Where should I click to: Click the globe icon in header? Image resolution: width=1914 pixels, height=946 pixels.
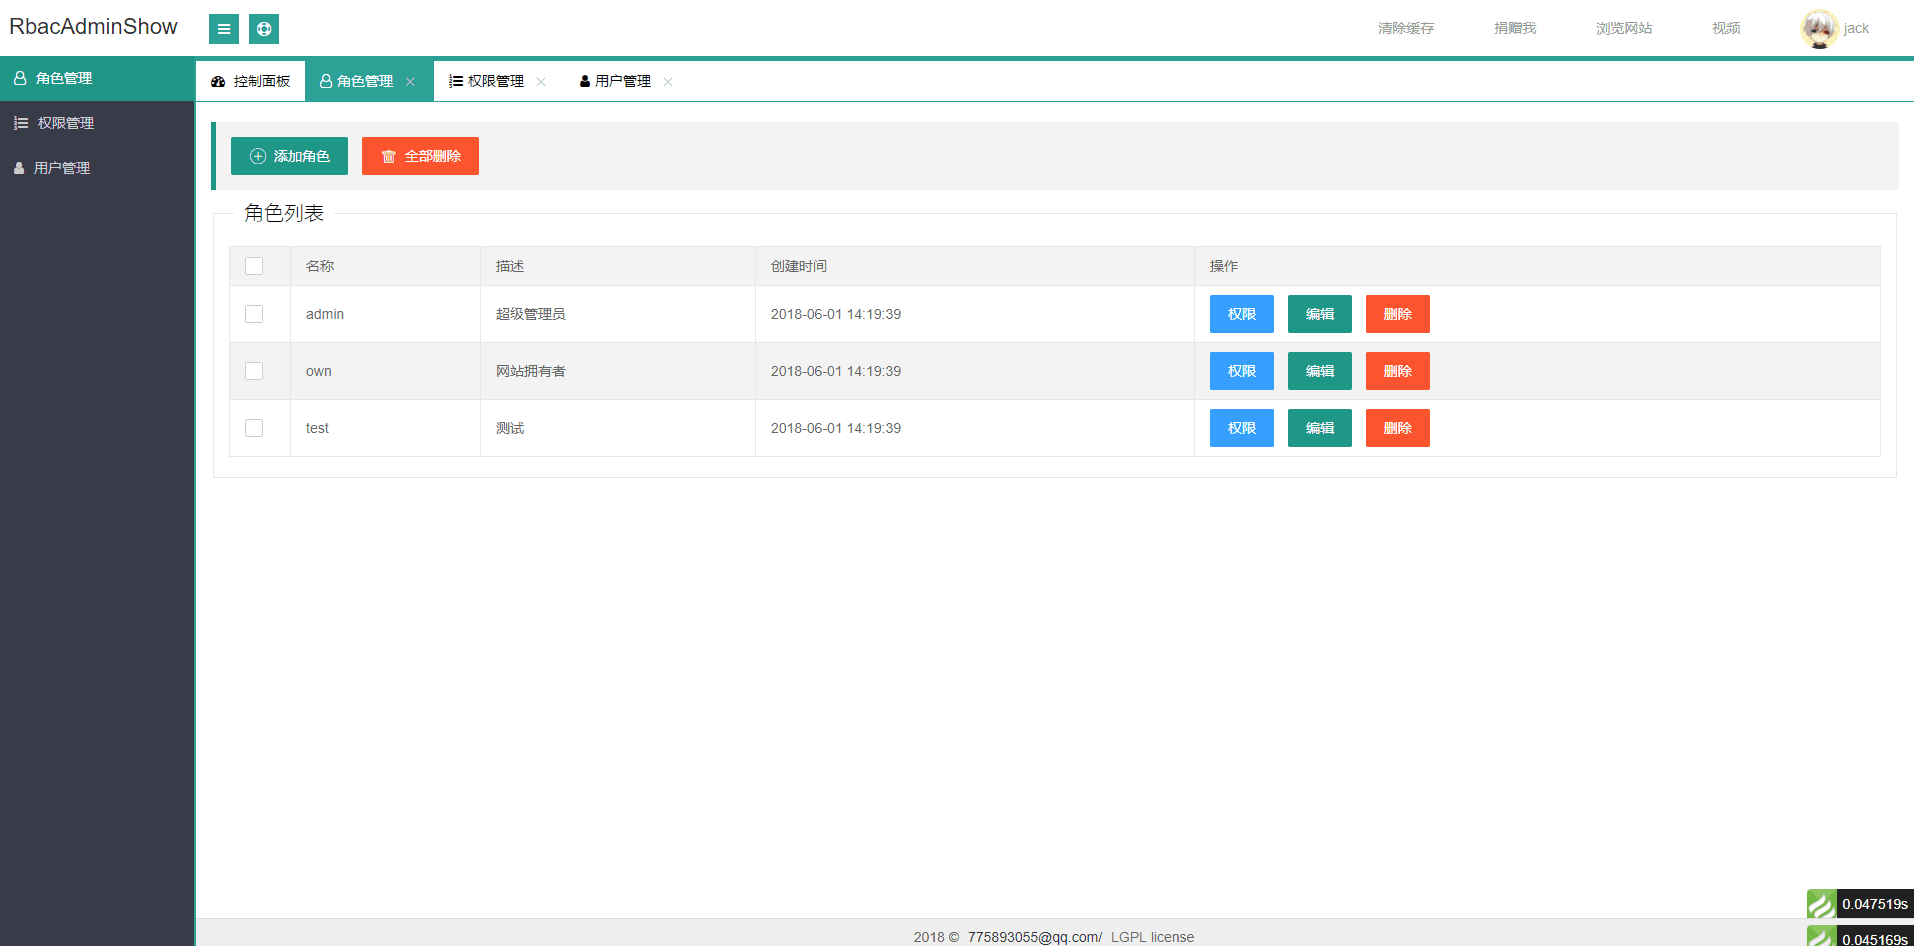coord(264,29)
